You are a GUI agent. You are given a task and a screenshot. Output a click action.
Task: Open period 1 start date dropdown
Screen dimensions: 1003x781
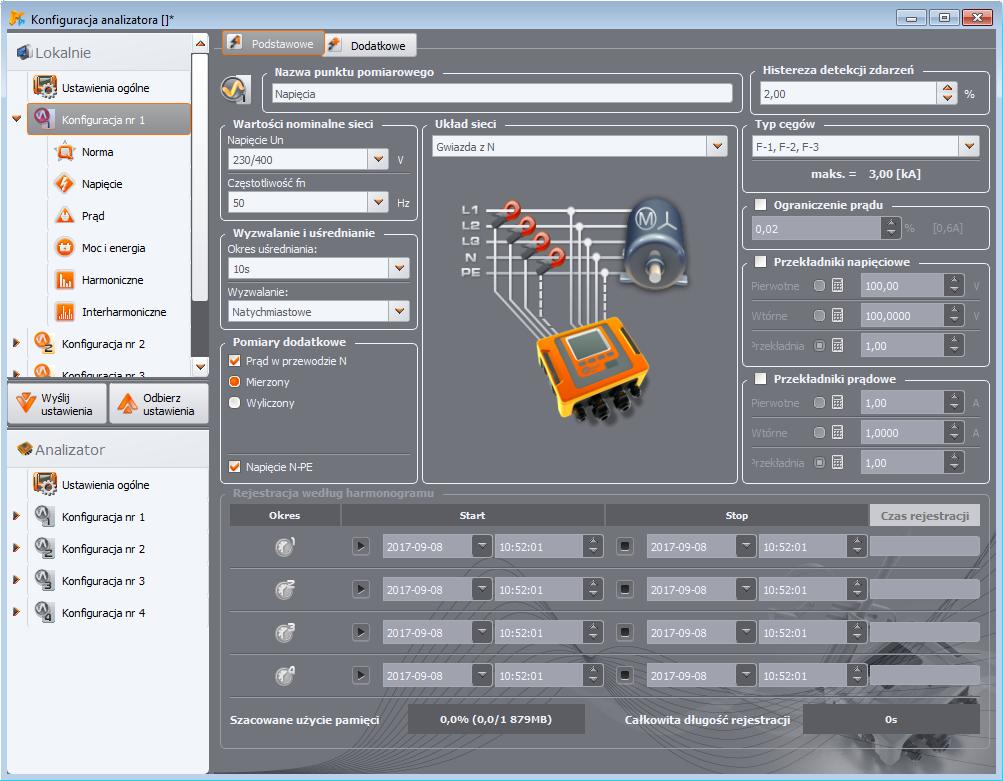(x=482, y=546)
